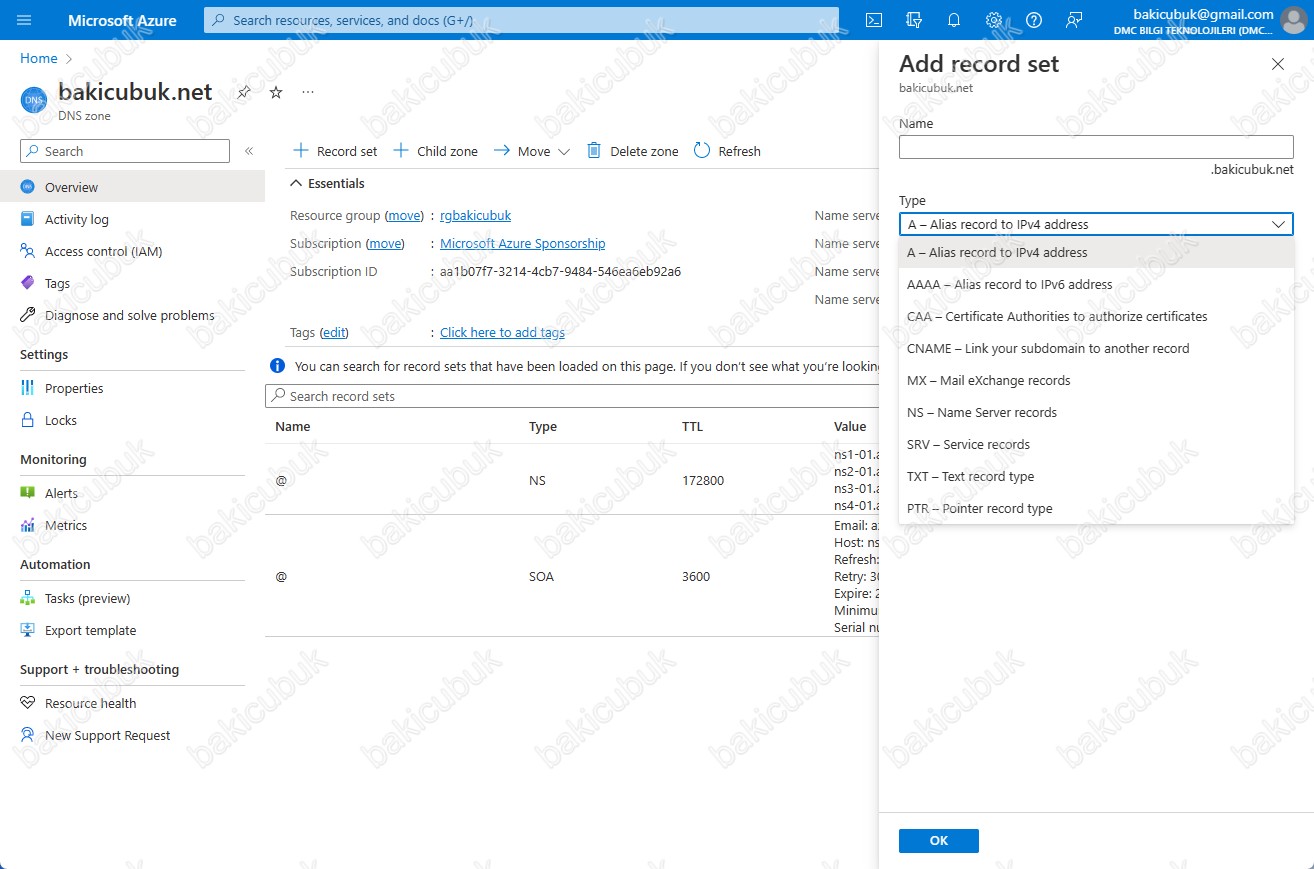The image size is (1314, 869).
Task: Add bakicubuk.net to favorites star
Action: 276,92
